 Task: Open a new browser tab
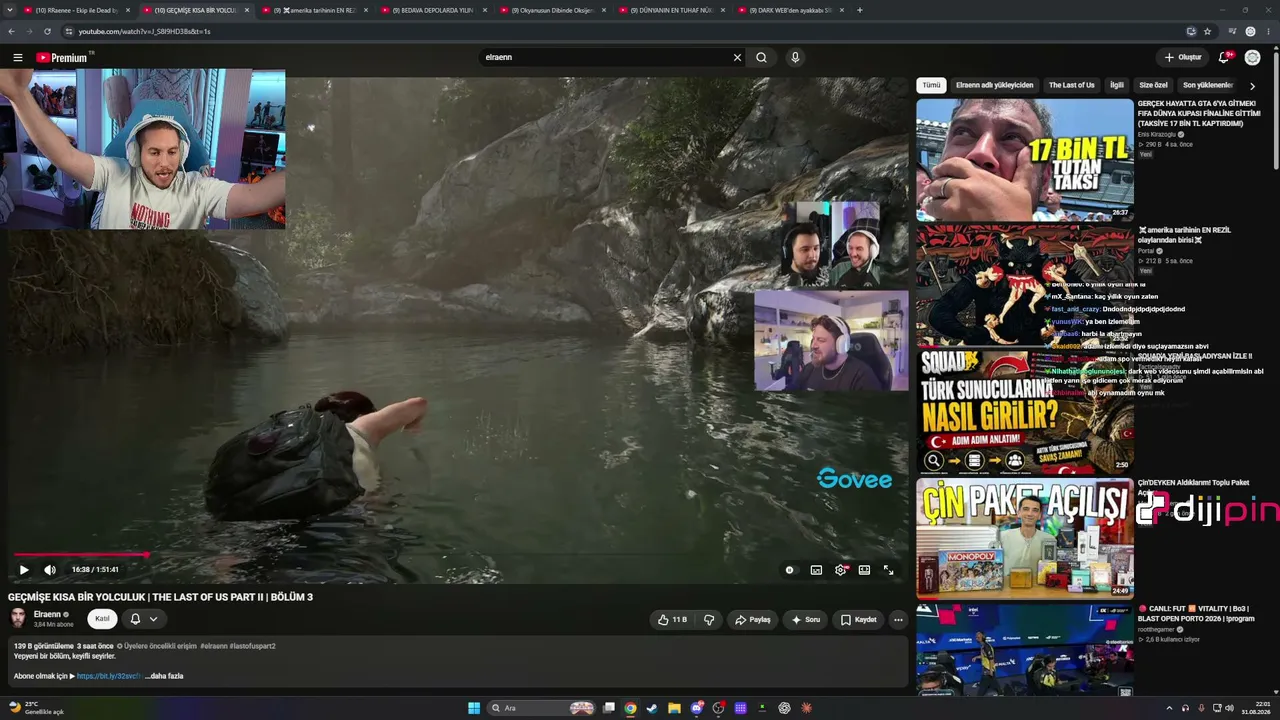(860, 10)
